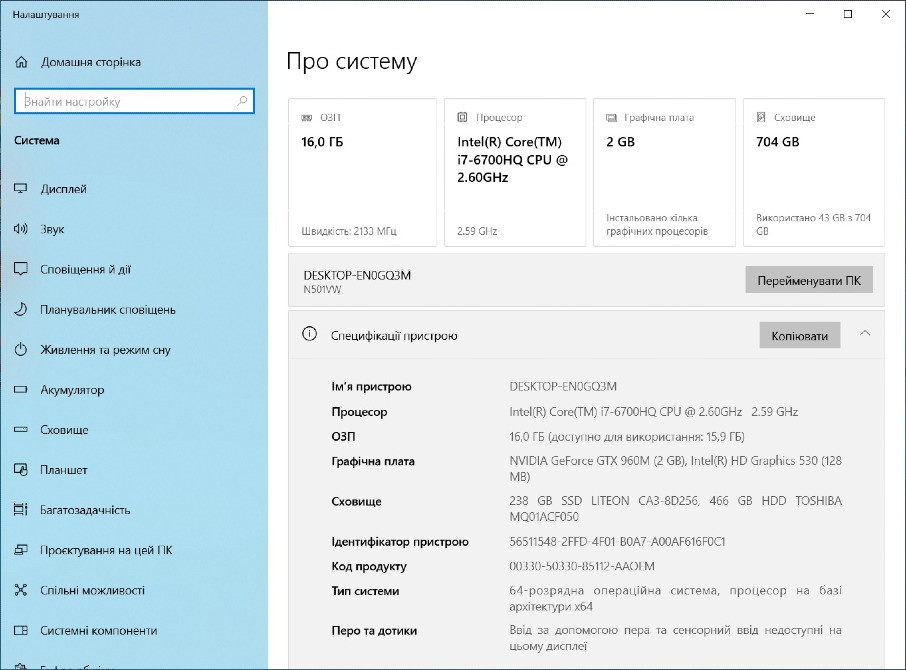This screenshot has width=906, height=670.
Task: Focus the Знайти настройку search field
Action: coord(134,101)
